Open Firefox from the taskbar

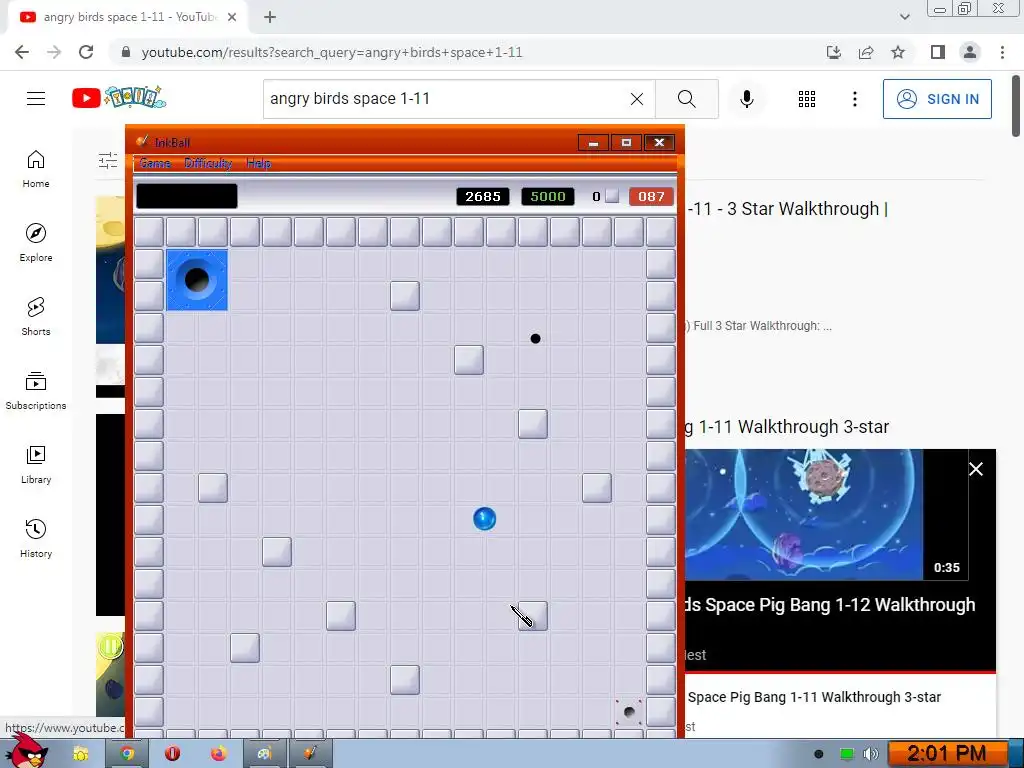click(x=218, y=754)
